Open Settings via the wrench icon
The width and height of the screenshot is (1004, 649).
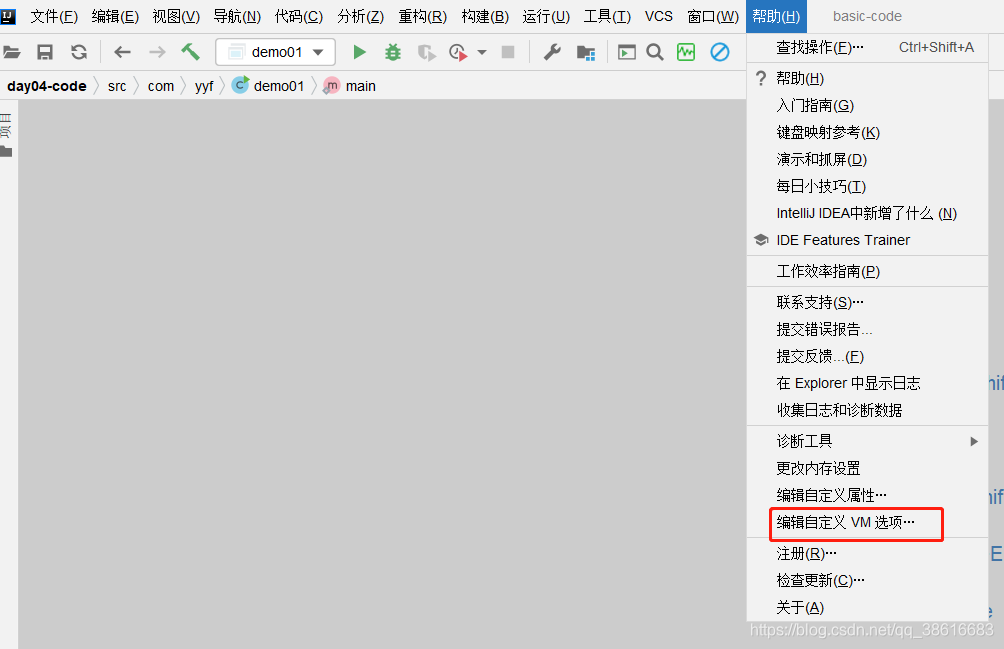coord(552,52)
